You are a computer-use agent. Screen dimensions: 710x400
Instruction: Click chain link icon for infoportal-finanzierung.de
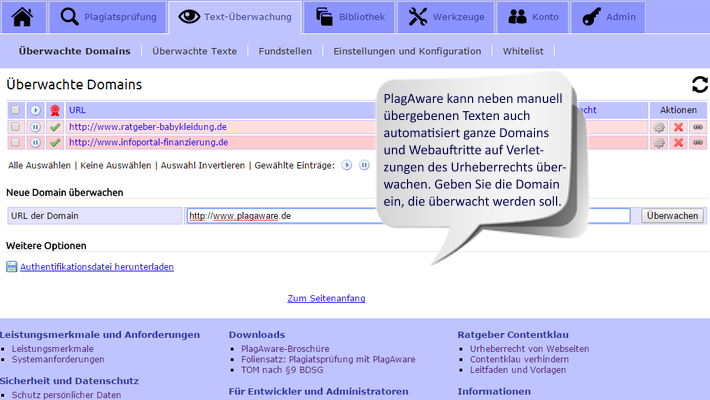[x=698, y=143]
